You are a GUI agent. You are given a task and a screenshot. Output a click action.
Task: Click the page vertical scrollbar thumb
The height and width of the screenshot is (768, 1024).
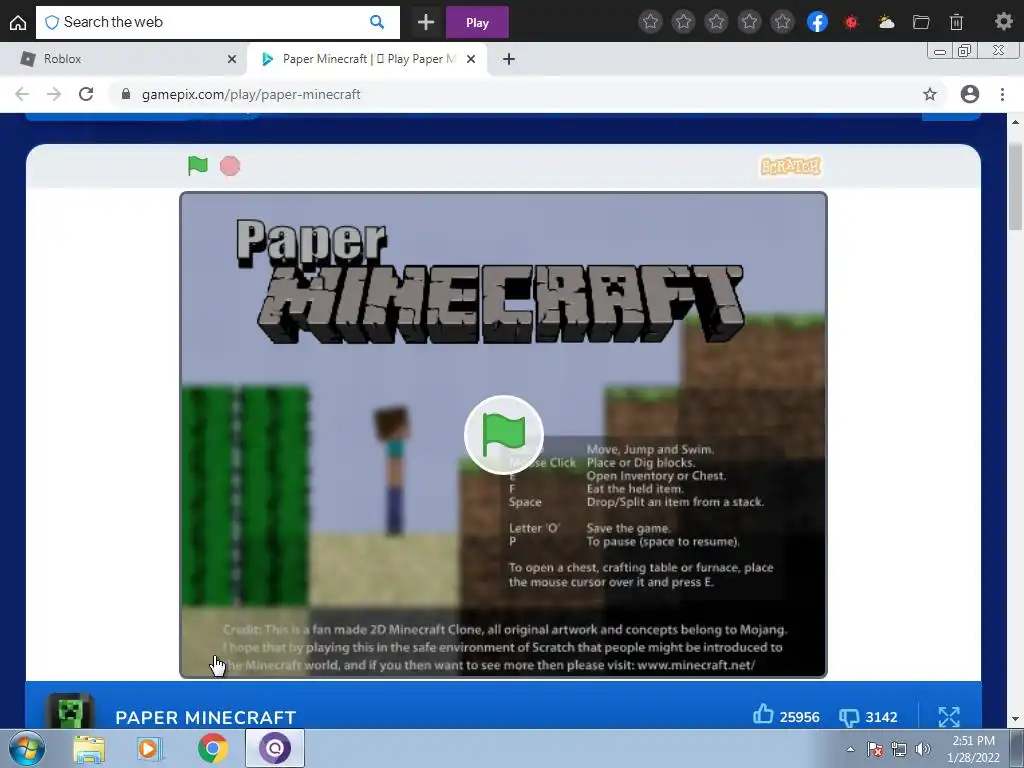(1015, 187)
